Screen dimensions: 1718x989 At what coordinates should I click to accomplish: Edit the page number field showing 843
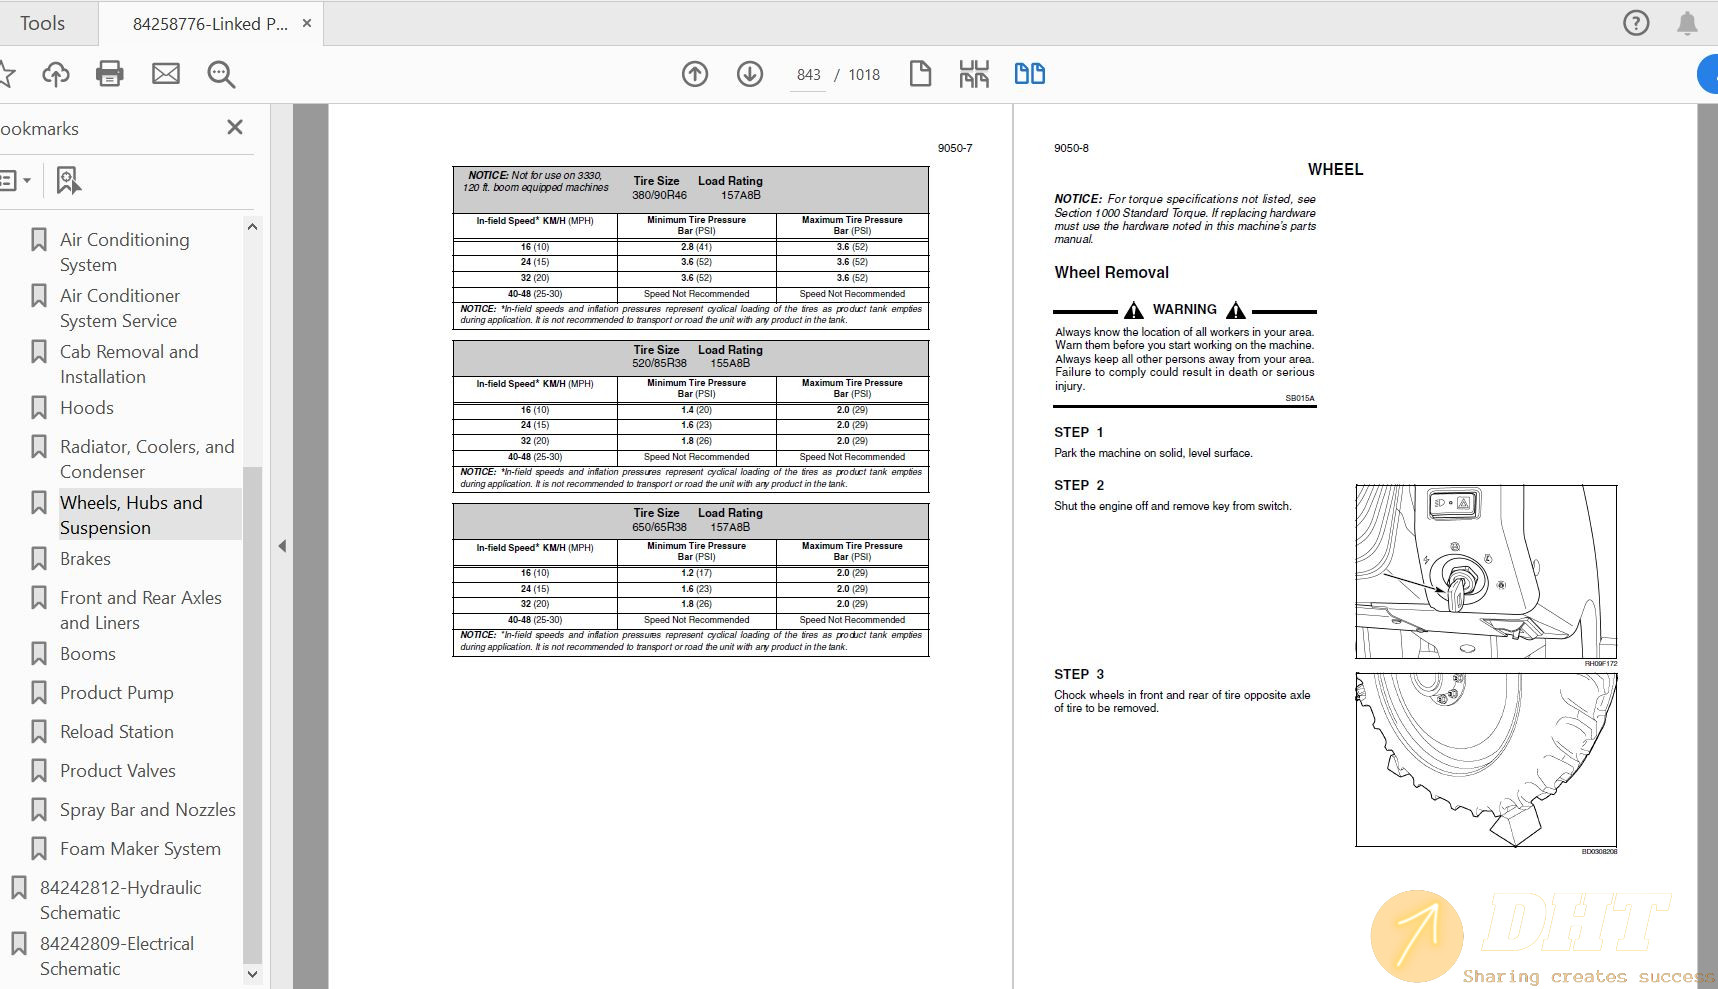[808, 75]
